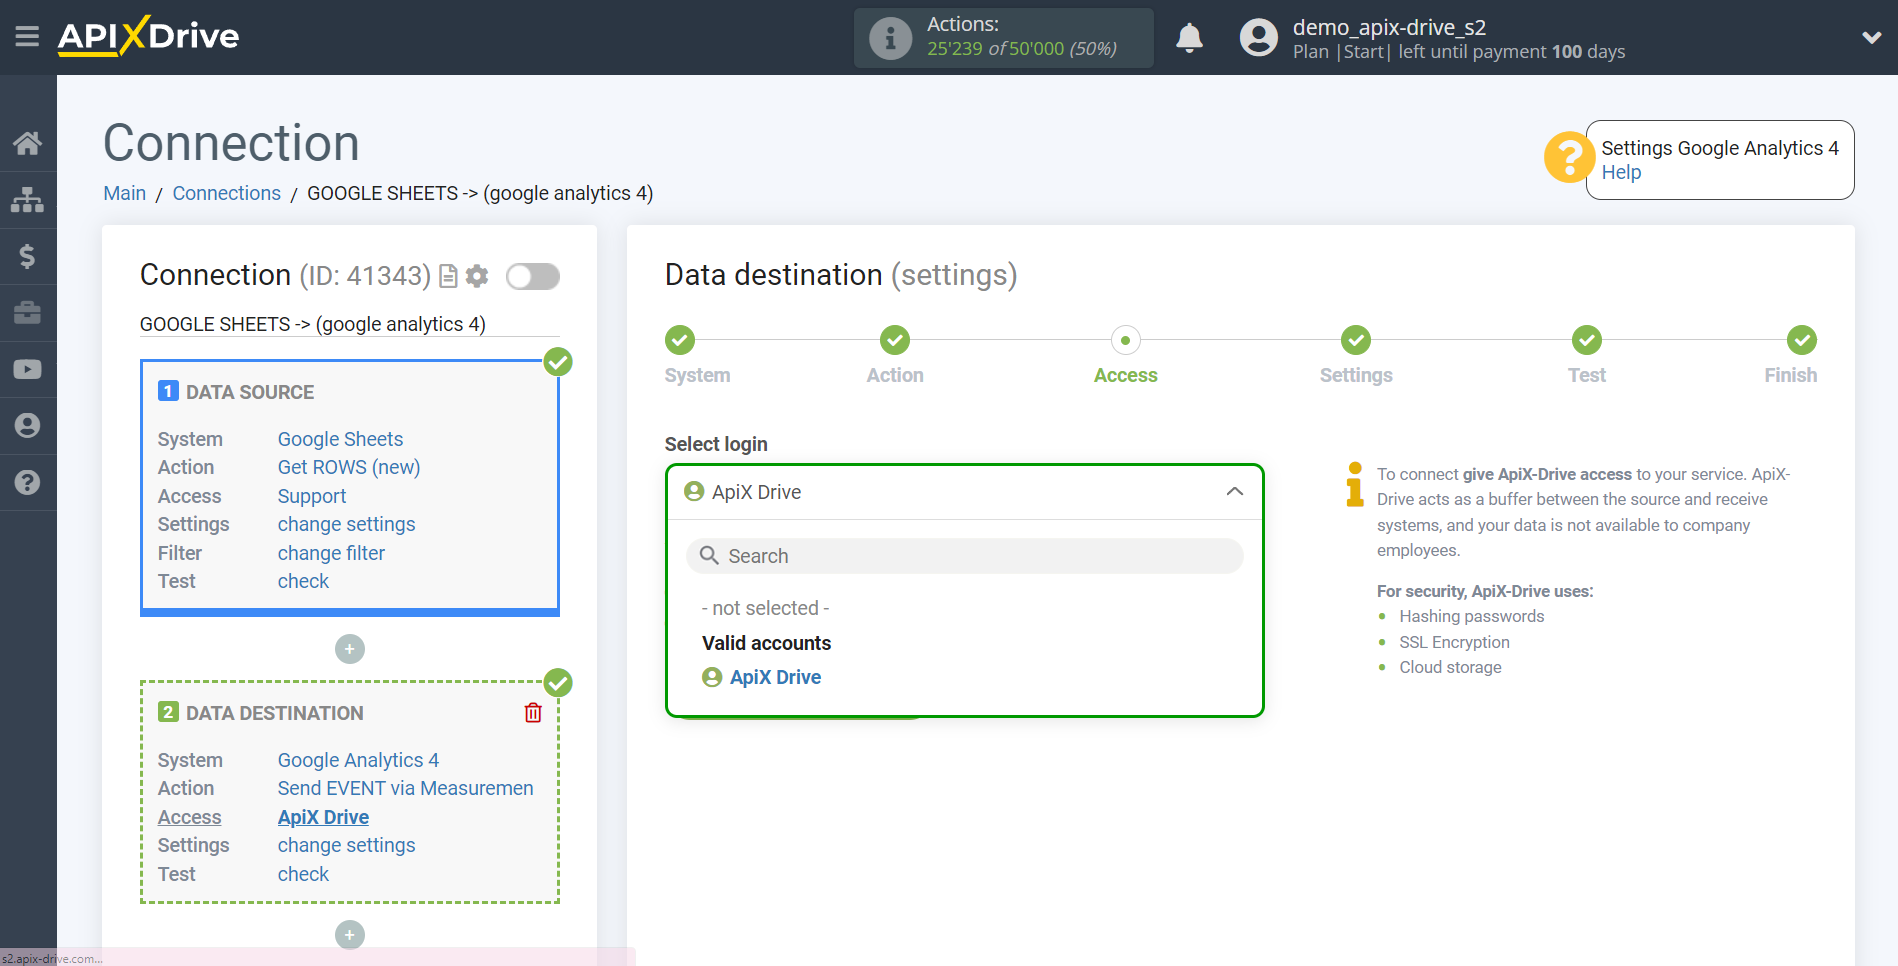Click the notification bell icon
1898x966 pixels.
tap(1189, 36)
